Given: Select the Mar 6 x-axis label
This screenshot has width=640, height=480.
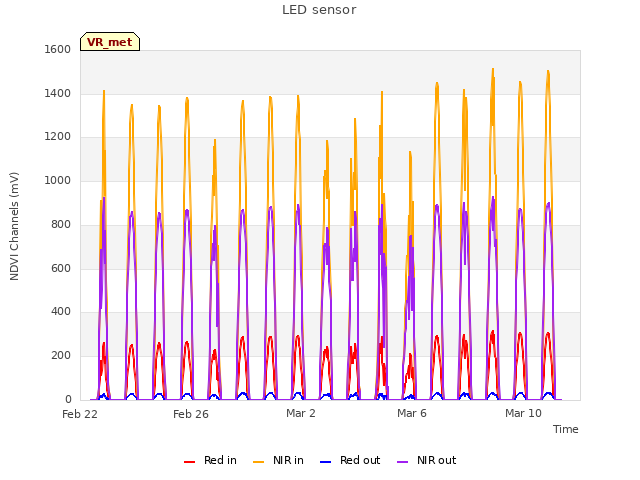Looking at the screenshot, I should click(412, 413).
